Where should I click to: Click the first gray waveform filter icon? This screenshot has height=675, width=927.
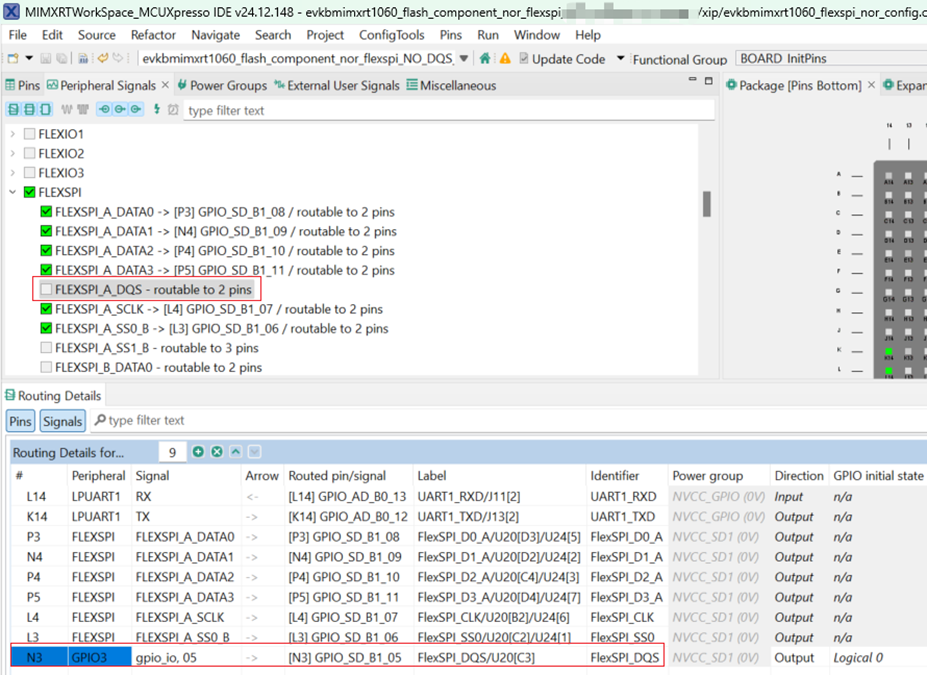tap(67, 109)
